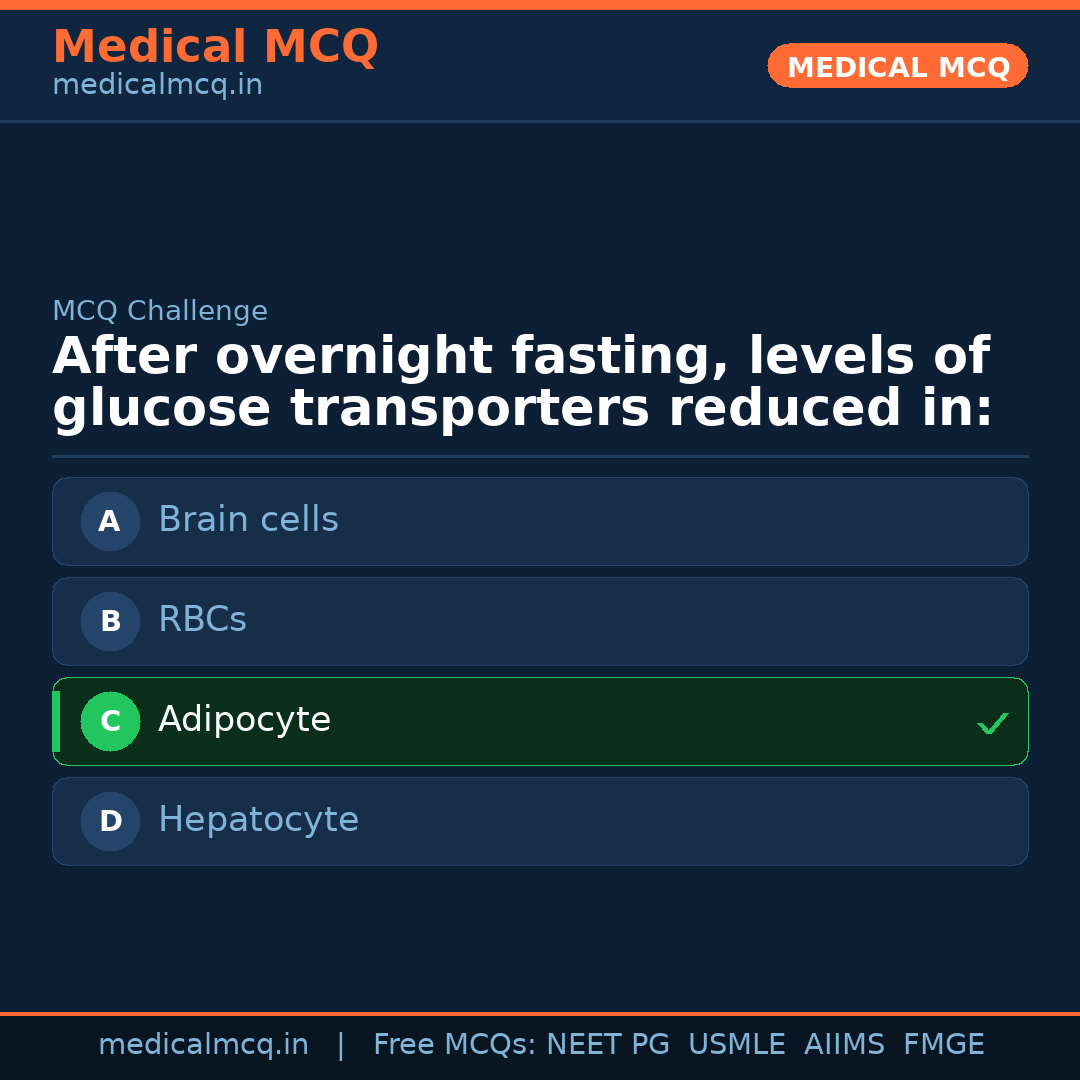Select the Brain cells answer option
Viewport: 1080px width, 1080px height.
(540, 521)
